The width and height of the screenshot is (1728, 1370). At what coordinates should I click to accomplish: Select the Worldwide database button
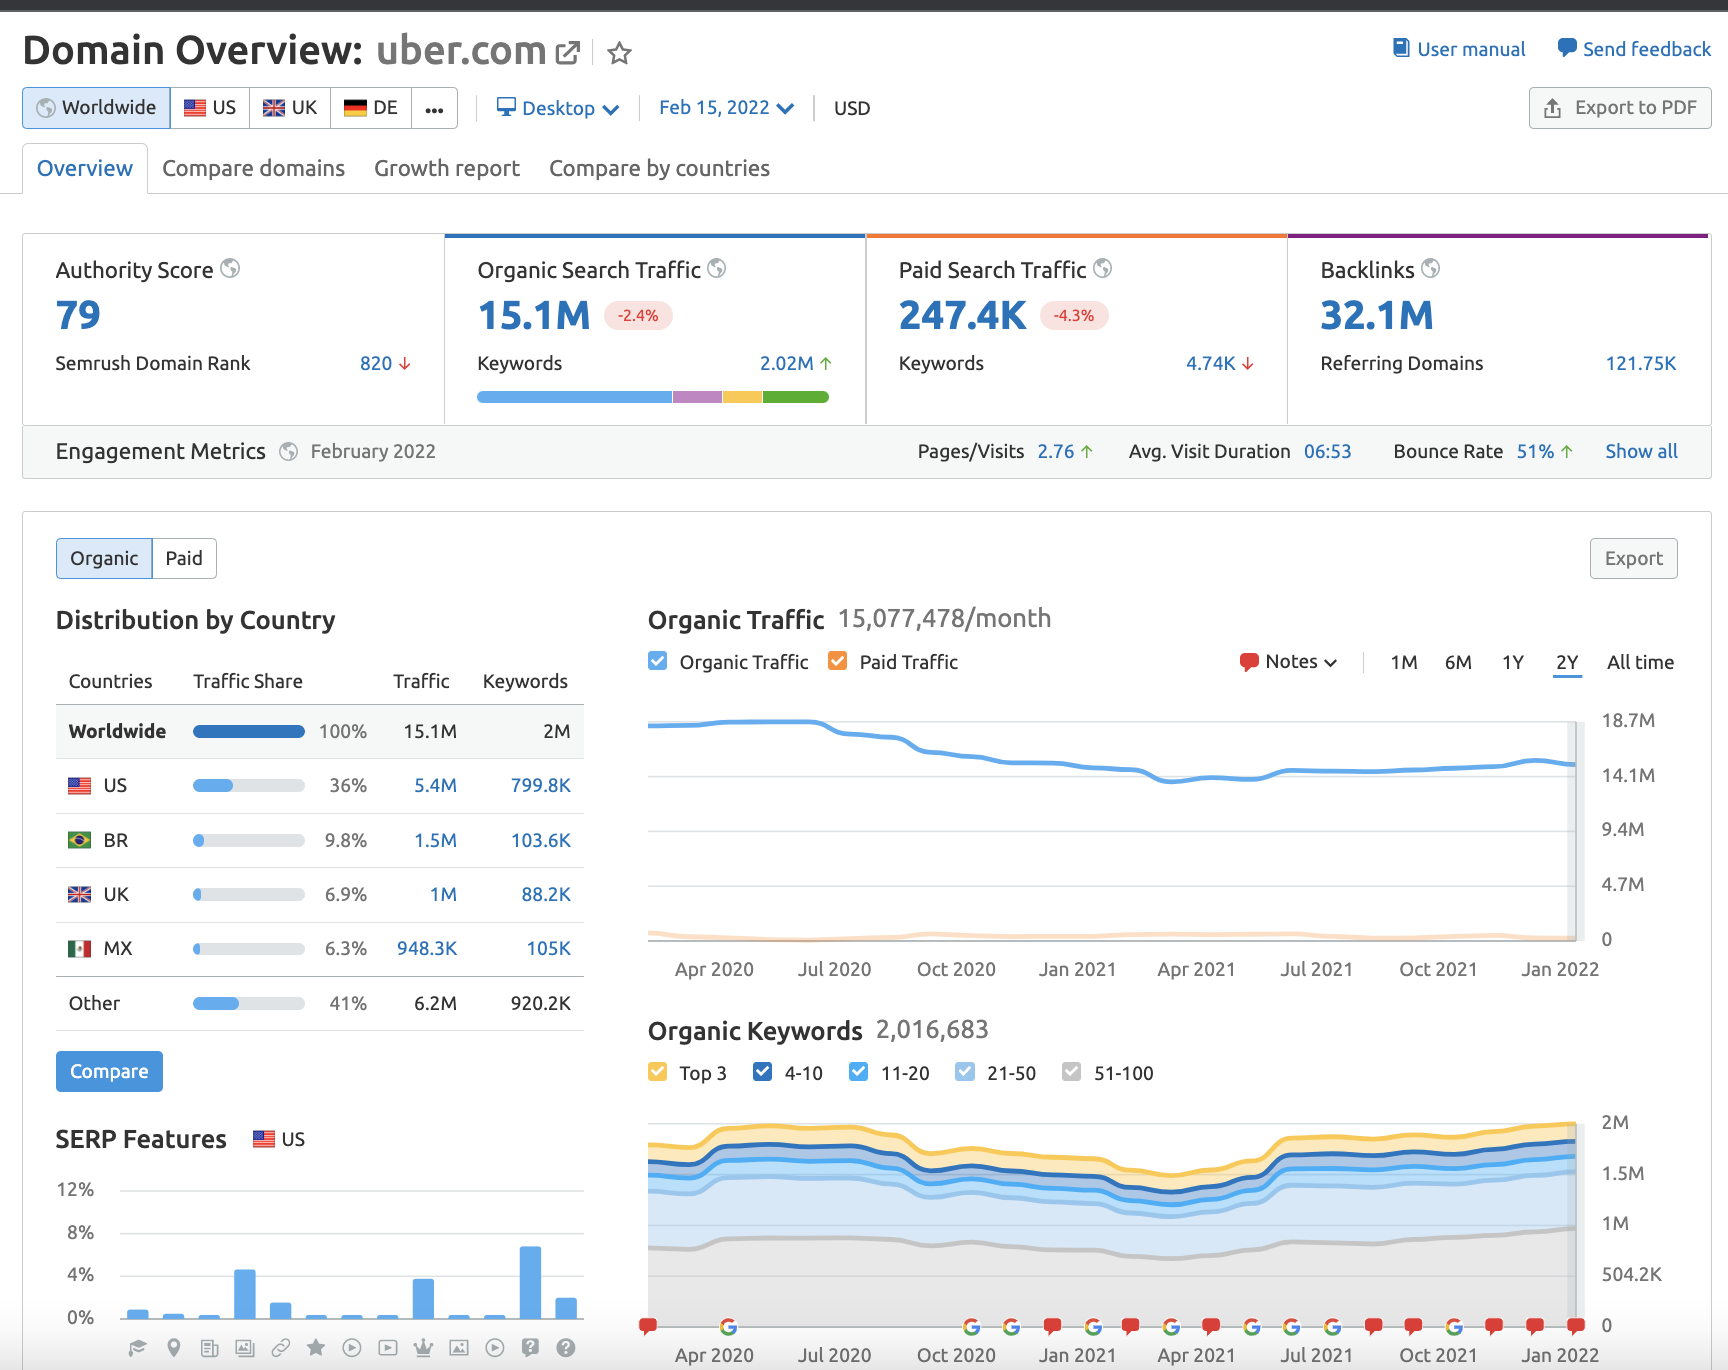click(x=96, y=108)
